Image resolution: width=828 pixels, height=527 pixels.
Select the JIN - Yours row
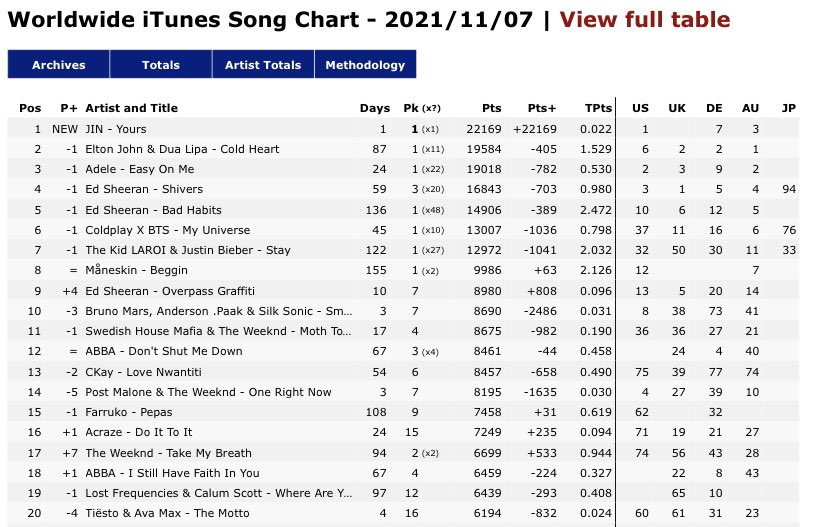click(x=116, y=129)
